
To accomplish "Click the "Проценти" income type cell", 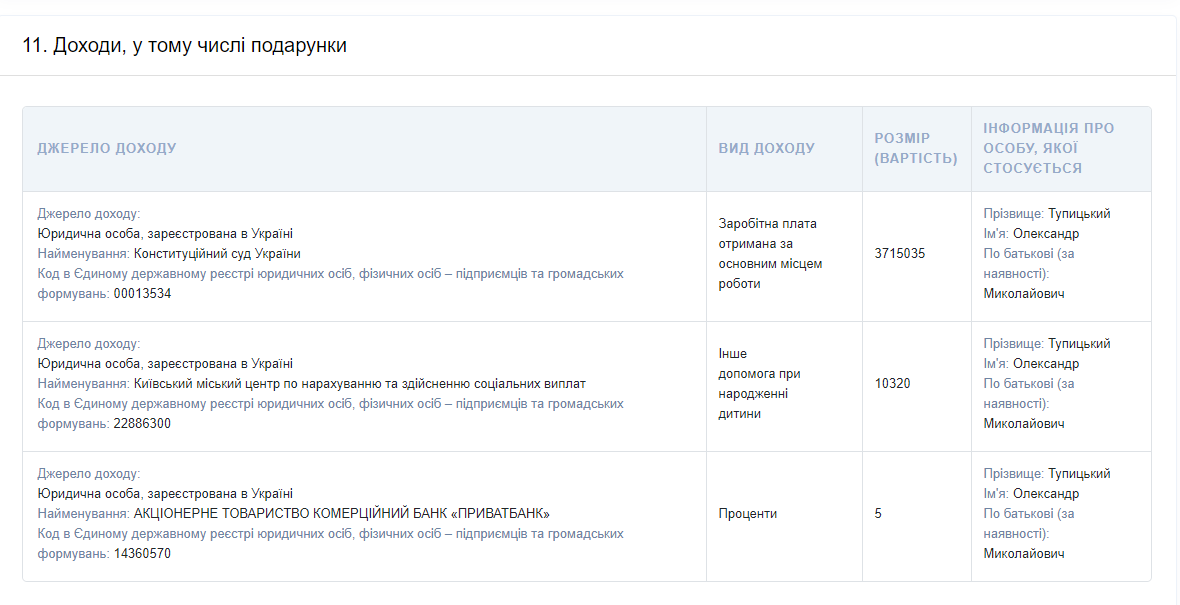I will tap(747, 514).
